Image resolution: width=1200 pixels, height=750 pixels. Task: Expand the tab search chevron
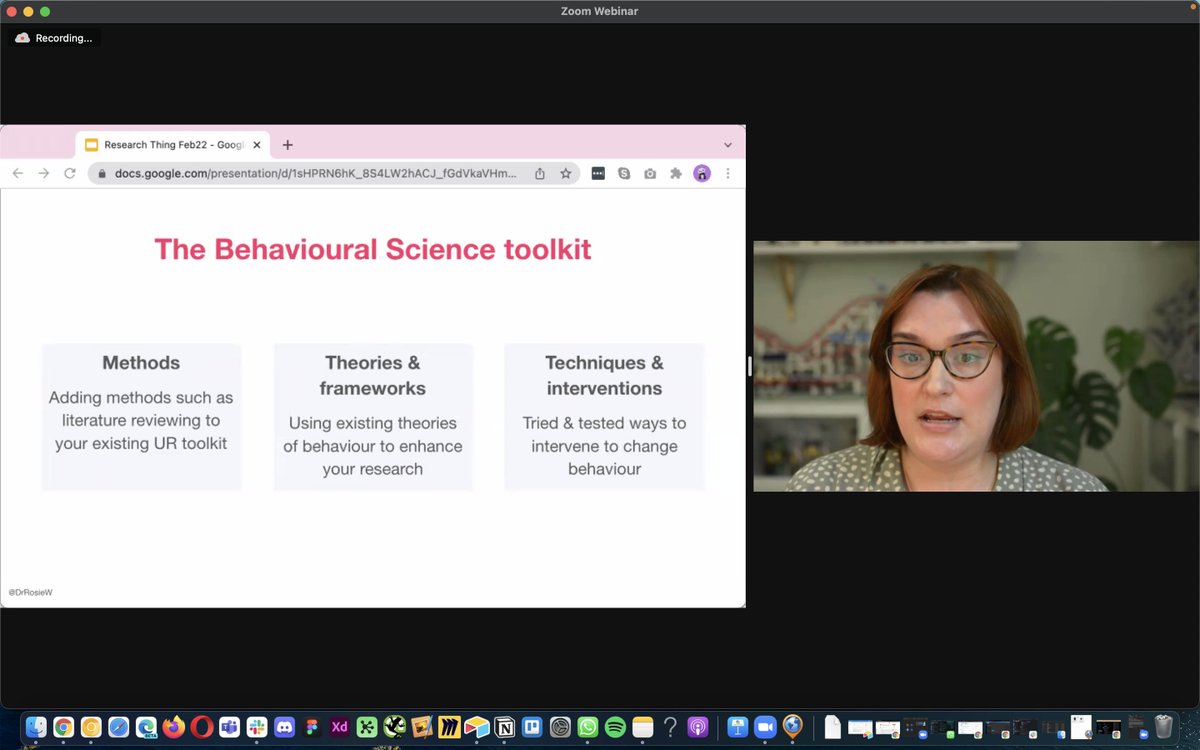pos(728,144)
